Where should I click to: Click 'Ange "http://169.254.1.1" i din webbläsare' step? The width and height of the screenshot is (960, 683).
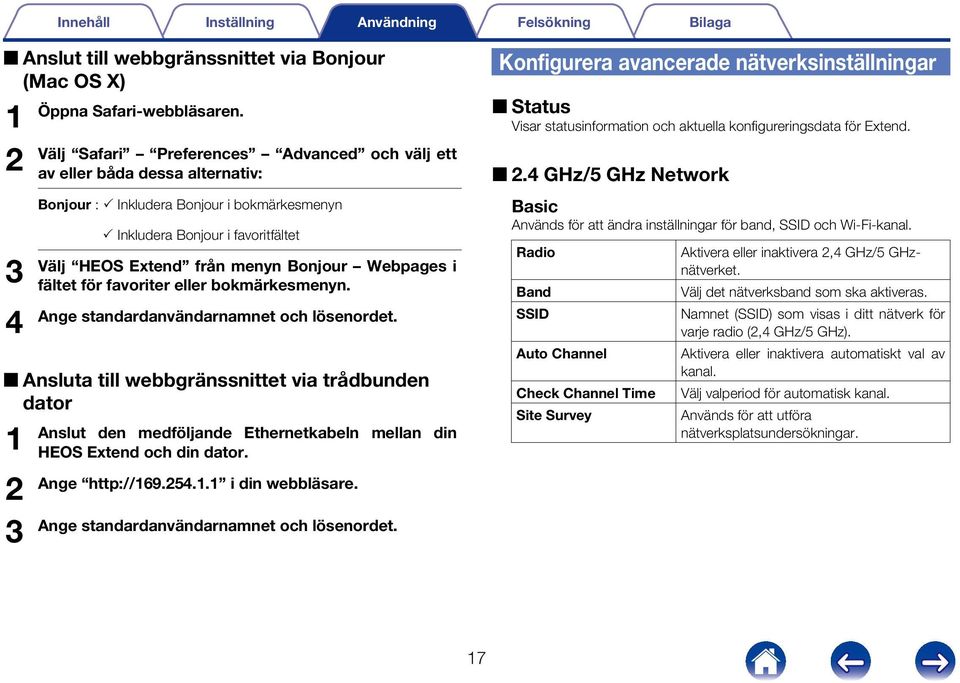(x=198, y=483)
